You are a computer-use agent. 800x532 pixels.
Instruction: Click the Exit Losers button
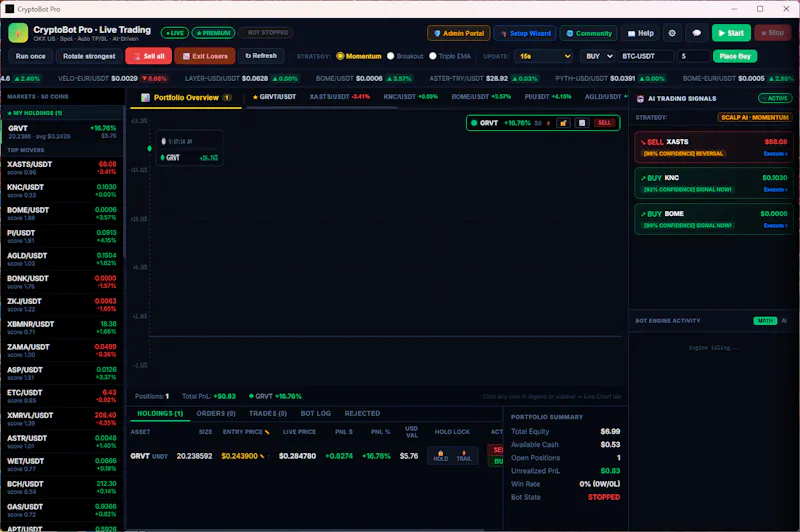tap(205, 56)
